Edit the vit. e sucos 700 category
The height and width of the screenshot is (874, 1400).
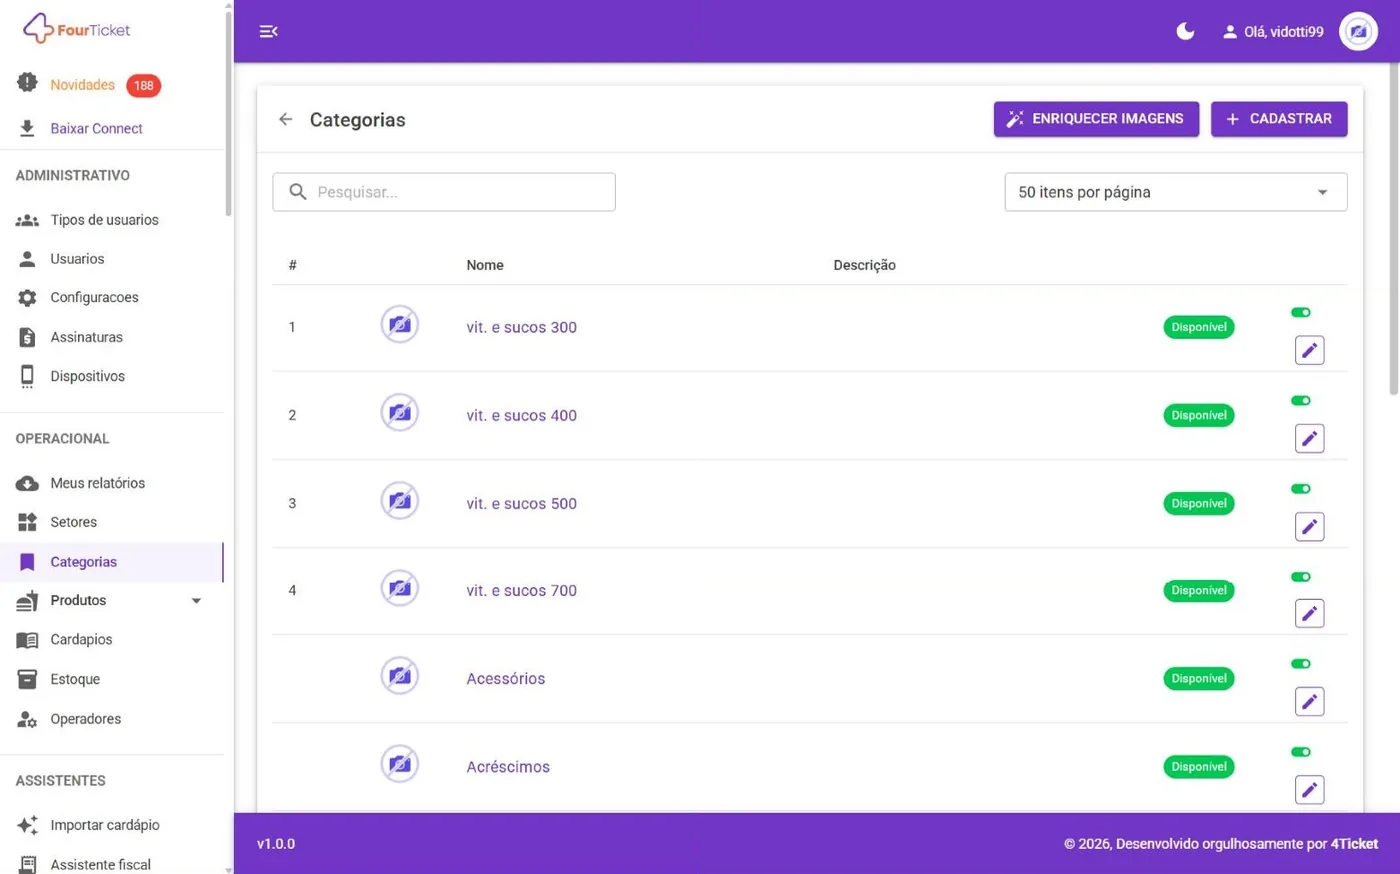pos(1309,613)
